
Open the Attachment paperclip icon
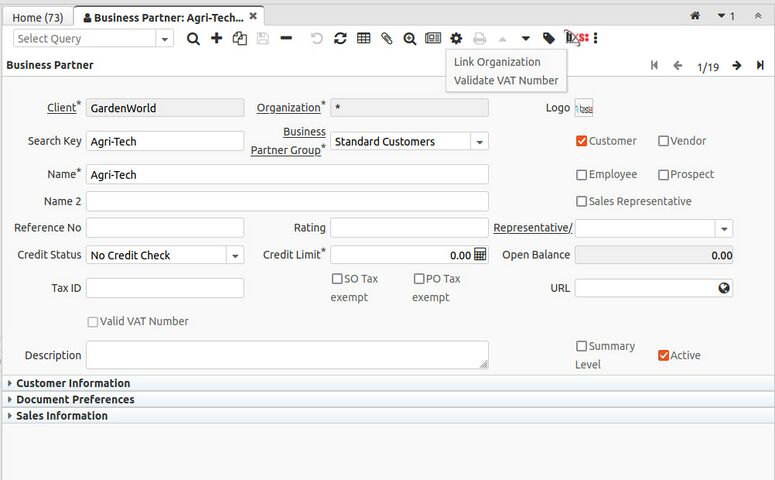click(387, 38)
